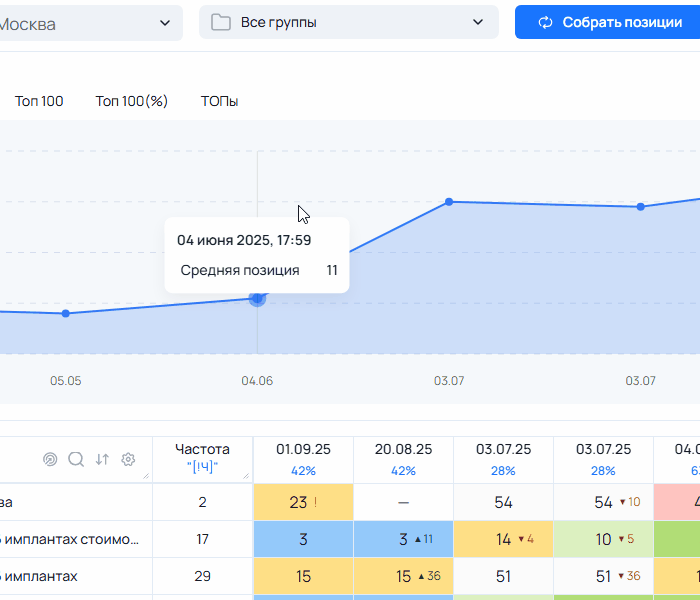The height and width of the screenshot is (600, 700).
Task: Click the 20.08.25 date column header
Action: (403, 450)
